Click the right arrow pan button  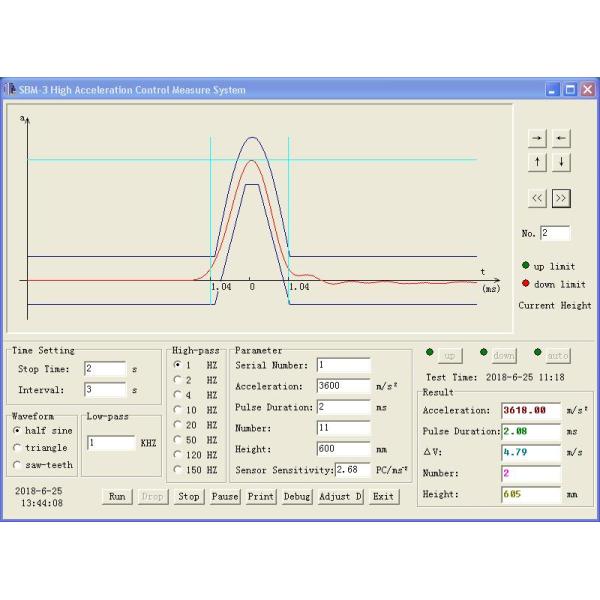point(538,138)
